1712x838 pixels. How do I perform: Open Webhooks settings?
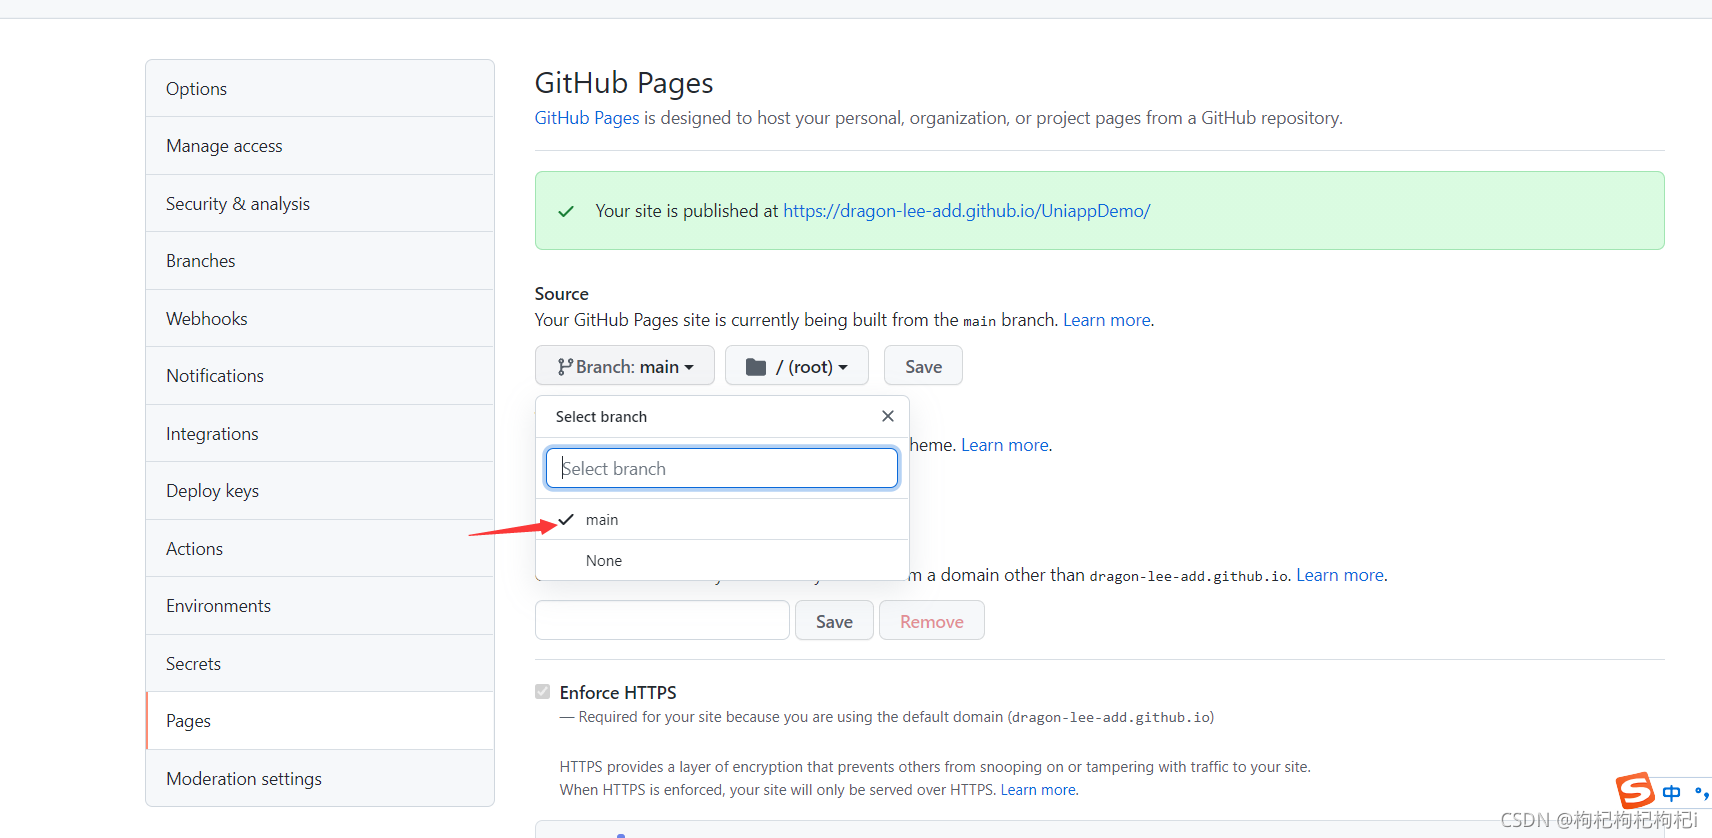(x=320, y=319)
